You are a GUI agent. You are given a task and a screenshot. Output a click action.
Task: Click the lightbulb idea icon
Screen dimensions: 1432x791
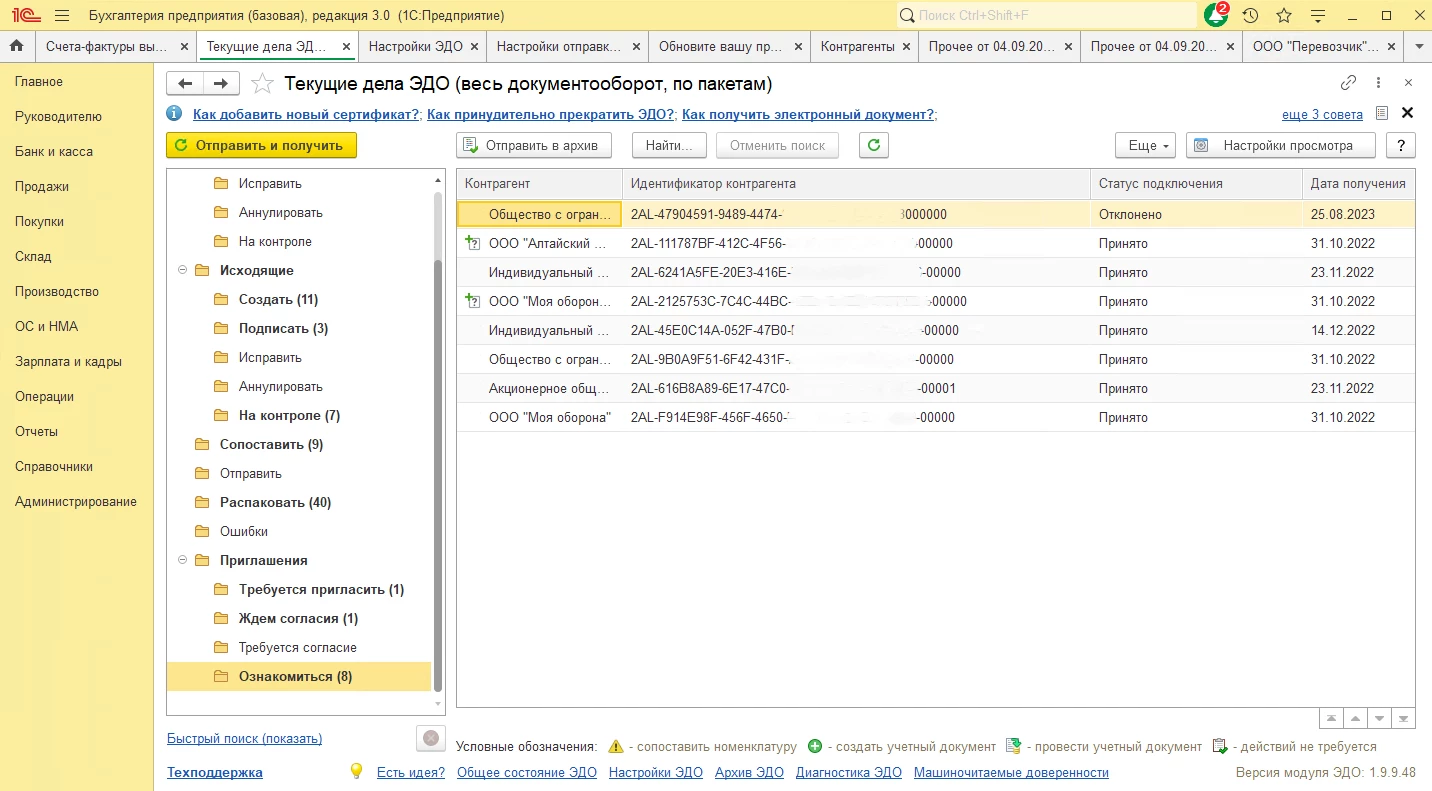coord(355,772)
